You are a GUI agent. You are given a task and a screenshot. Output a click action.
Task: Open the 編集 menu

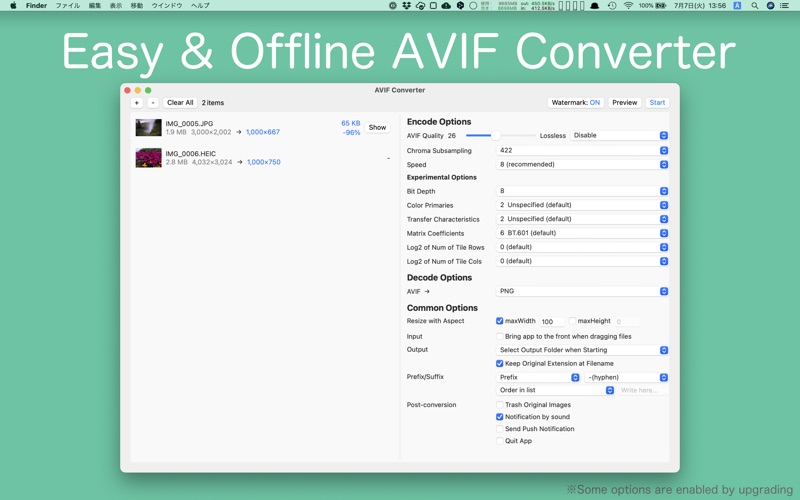point(95,6)
